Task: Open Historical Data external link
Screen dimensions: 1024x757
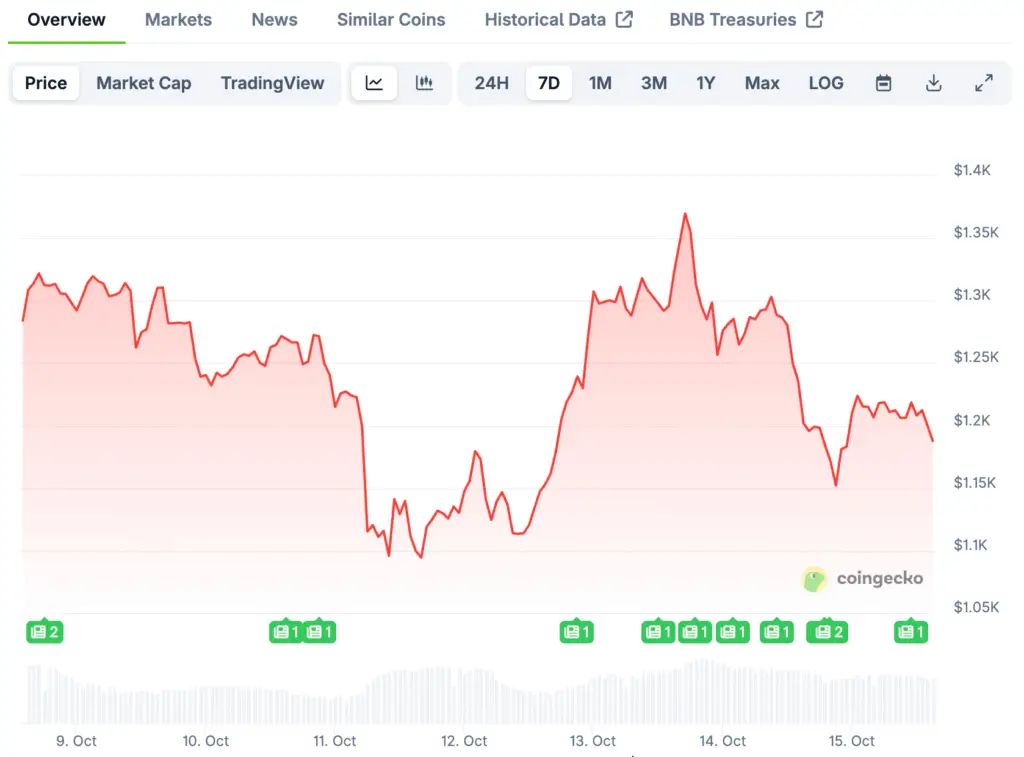Action: [558, 20]
